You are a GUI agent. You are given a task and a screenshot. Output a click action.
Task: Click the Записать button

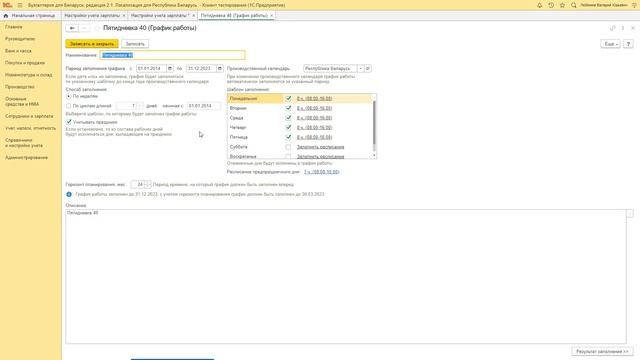point(135,44)
